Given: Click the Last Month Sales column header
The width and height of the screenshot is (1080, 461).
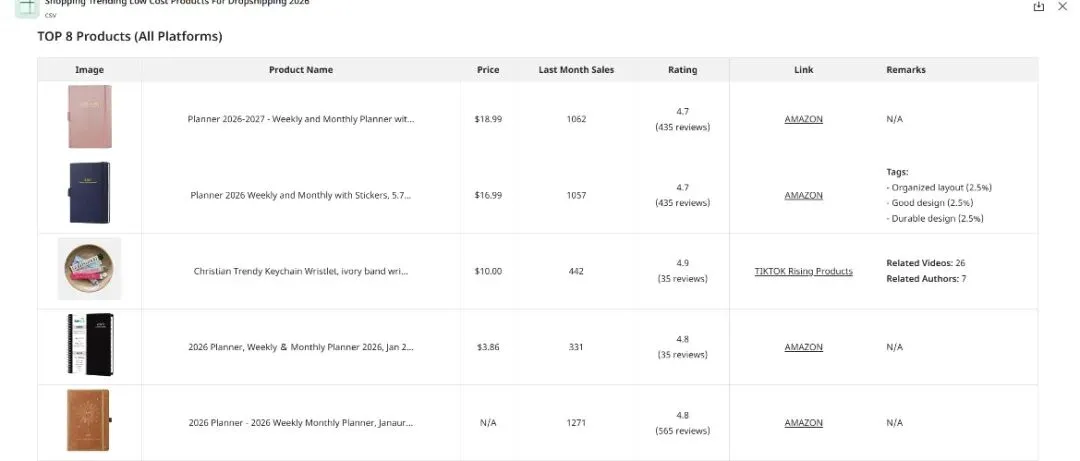Looking at the screenshot, I should (576, 70).
